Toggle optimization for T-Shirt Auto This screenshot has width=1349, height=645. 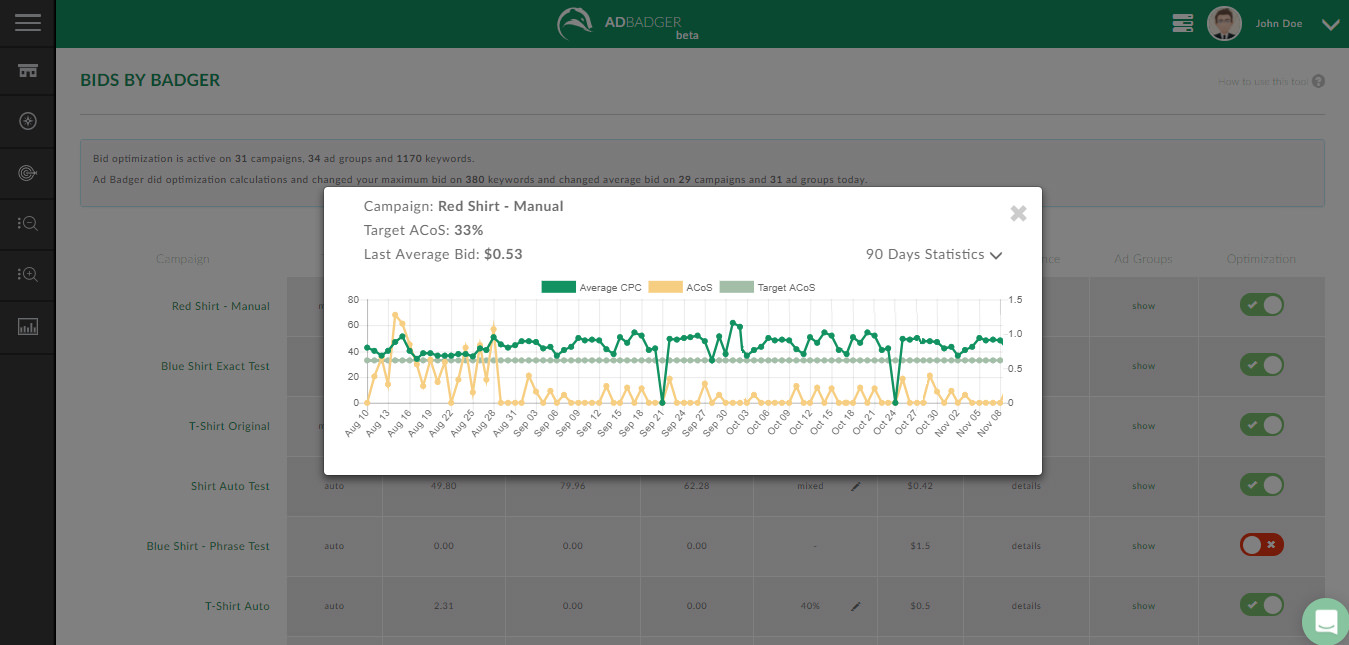tap(1261, 605)
